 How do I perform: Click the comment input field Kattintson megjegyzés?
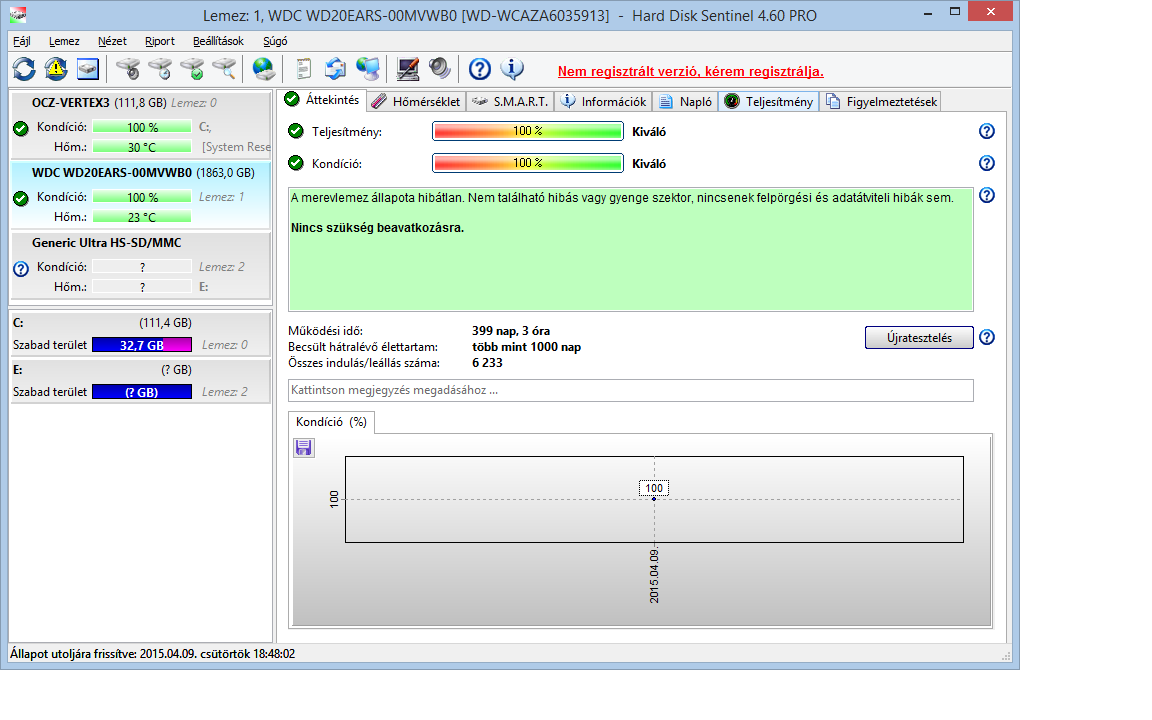pyautogui.click(x=630, y=390)
